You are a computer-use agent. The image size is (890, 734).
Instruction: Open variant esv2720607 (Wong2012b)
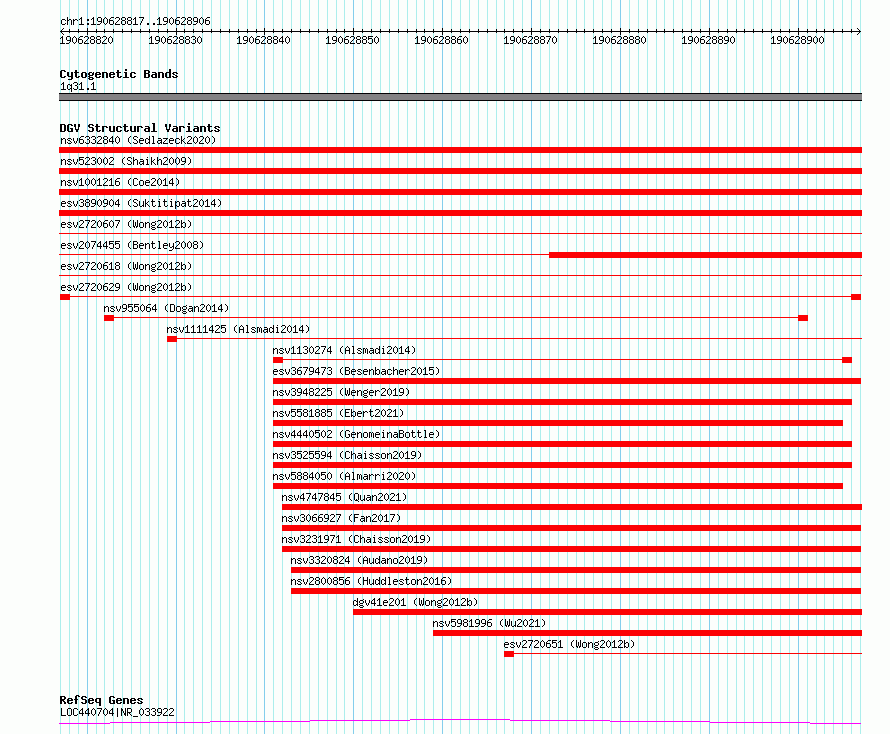pyautogui.click(x=126, y=224)
